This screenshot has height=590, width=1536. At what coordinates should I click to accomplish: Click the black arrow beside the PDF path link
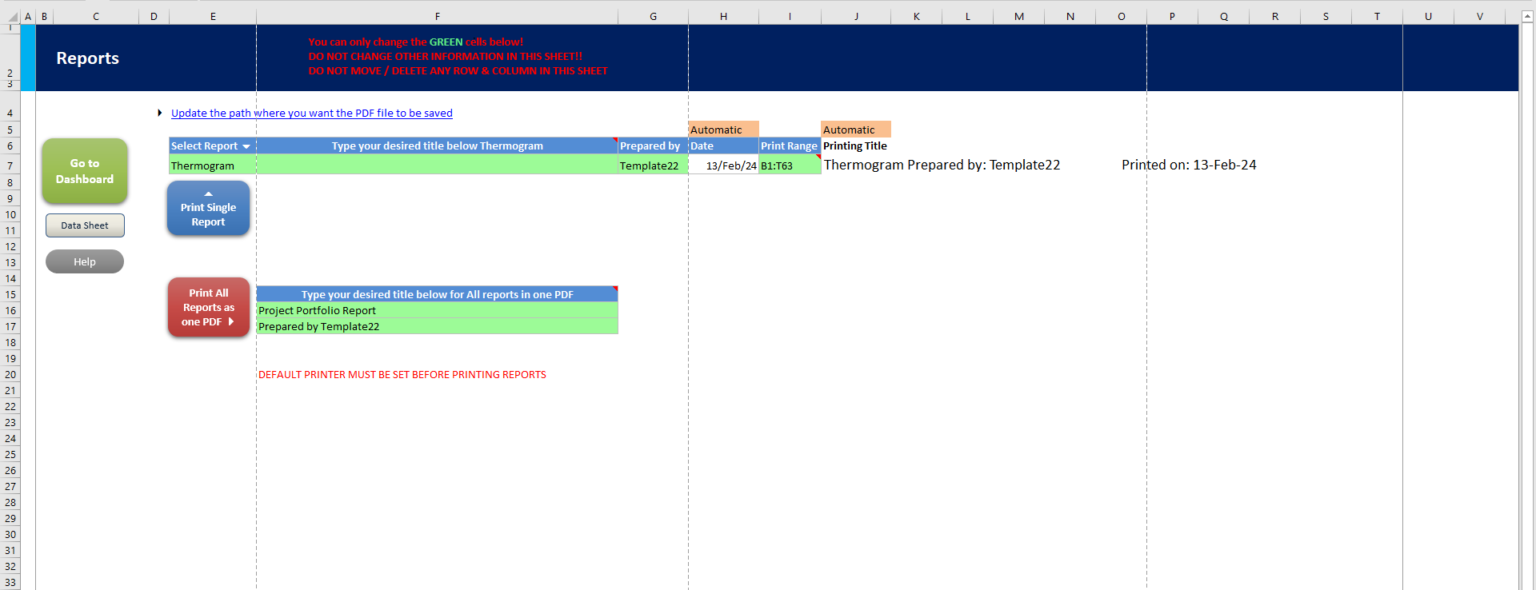(x=160, y=113)
